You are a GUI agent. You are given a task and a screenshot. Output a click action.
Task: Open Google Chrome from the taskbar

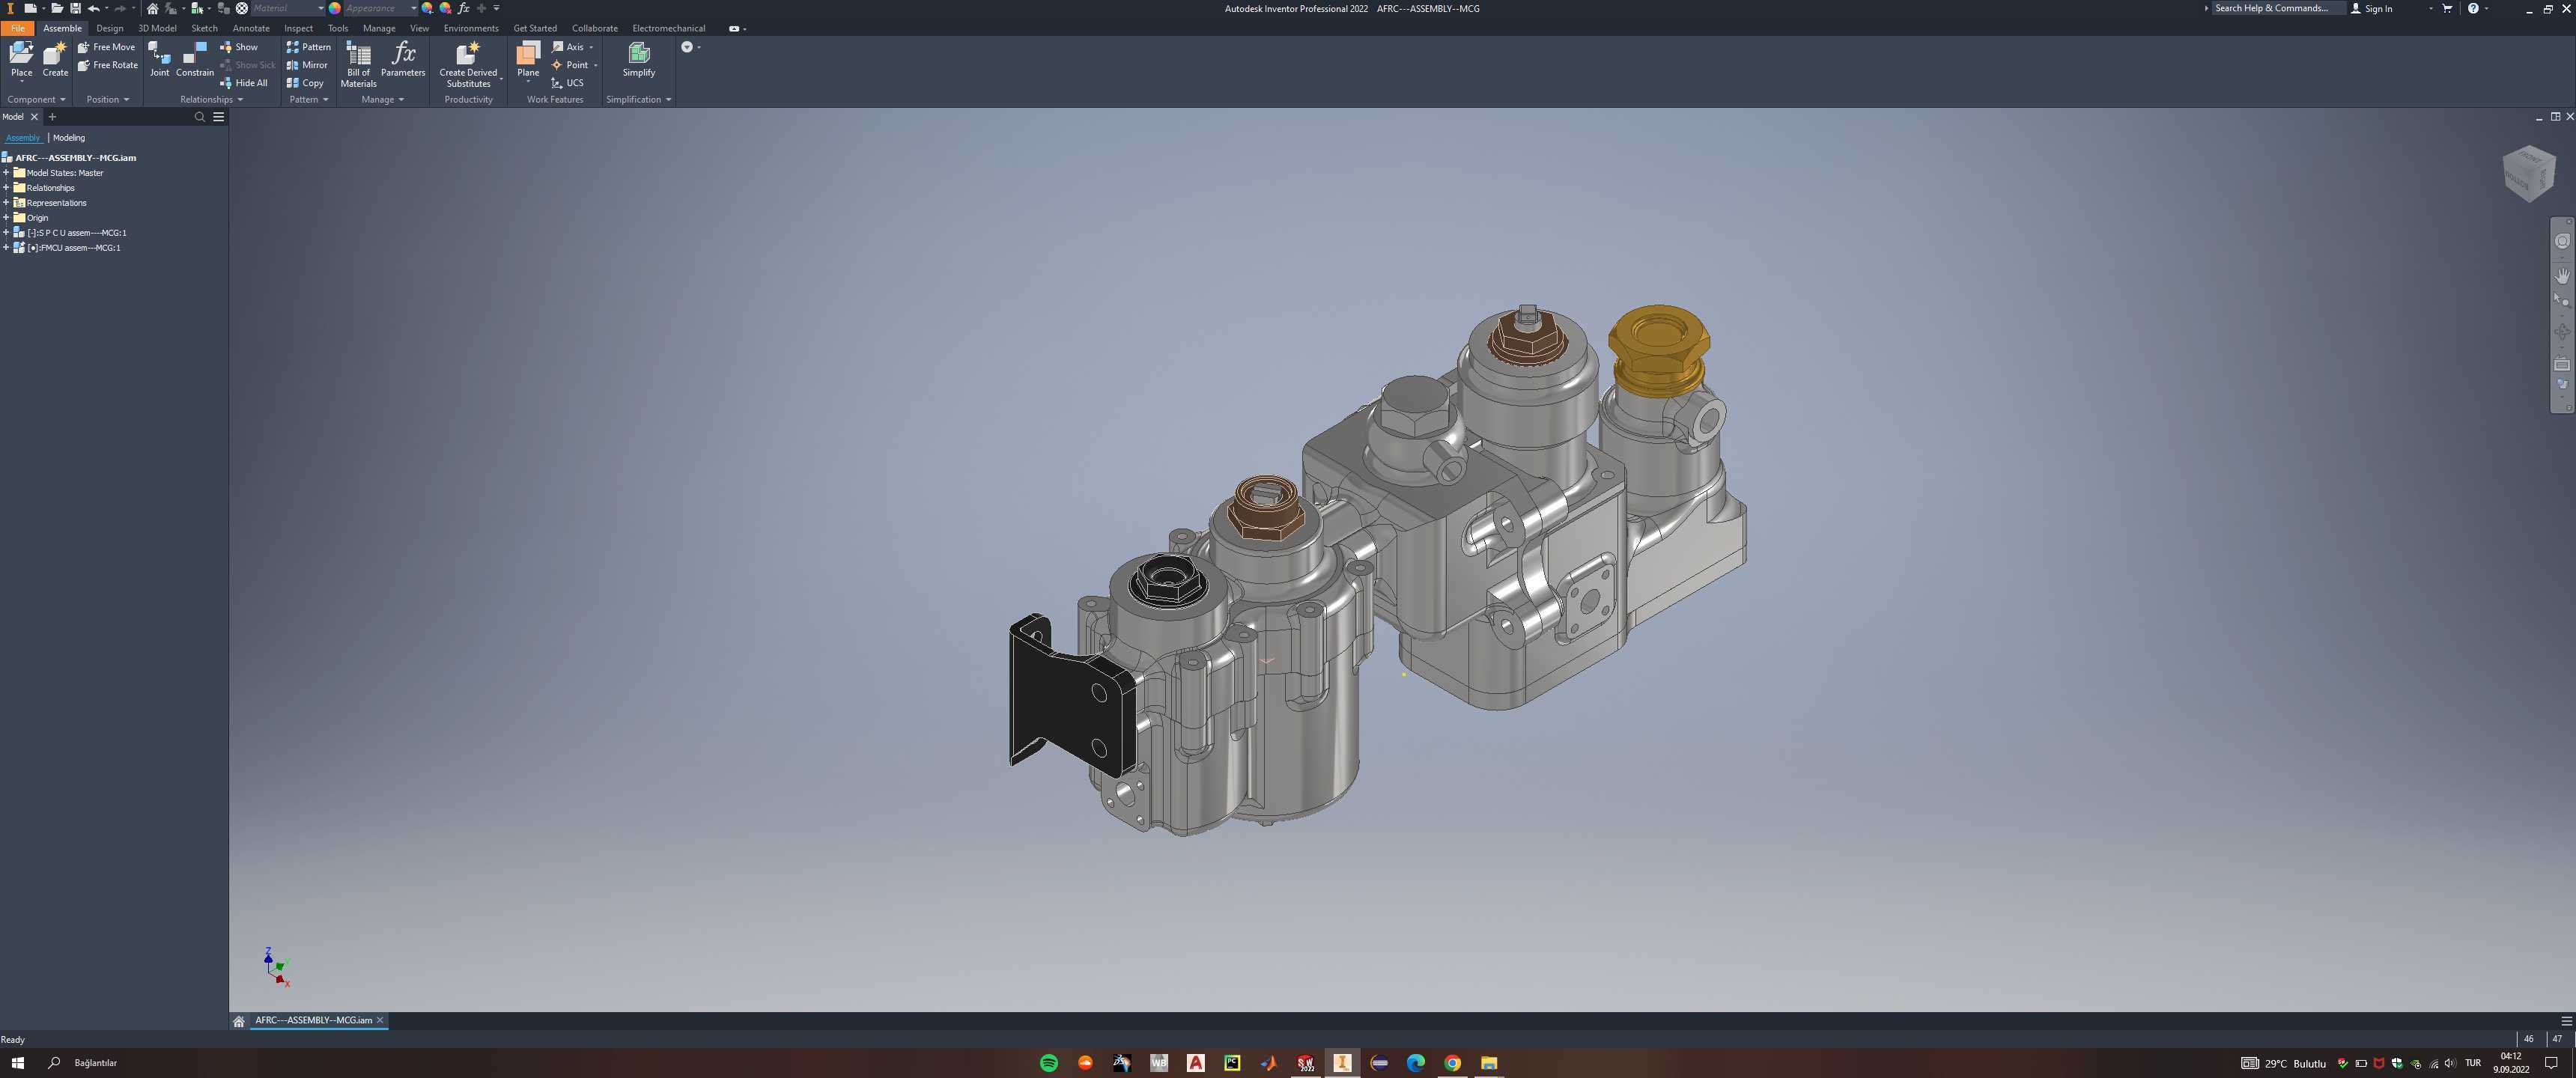pos(1452,1063)
